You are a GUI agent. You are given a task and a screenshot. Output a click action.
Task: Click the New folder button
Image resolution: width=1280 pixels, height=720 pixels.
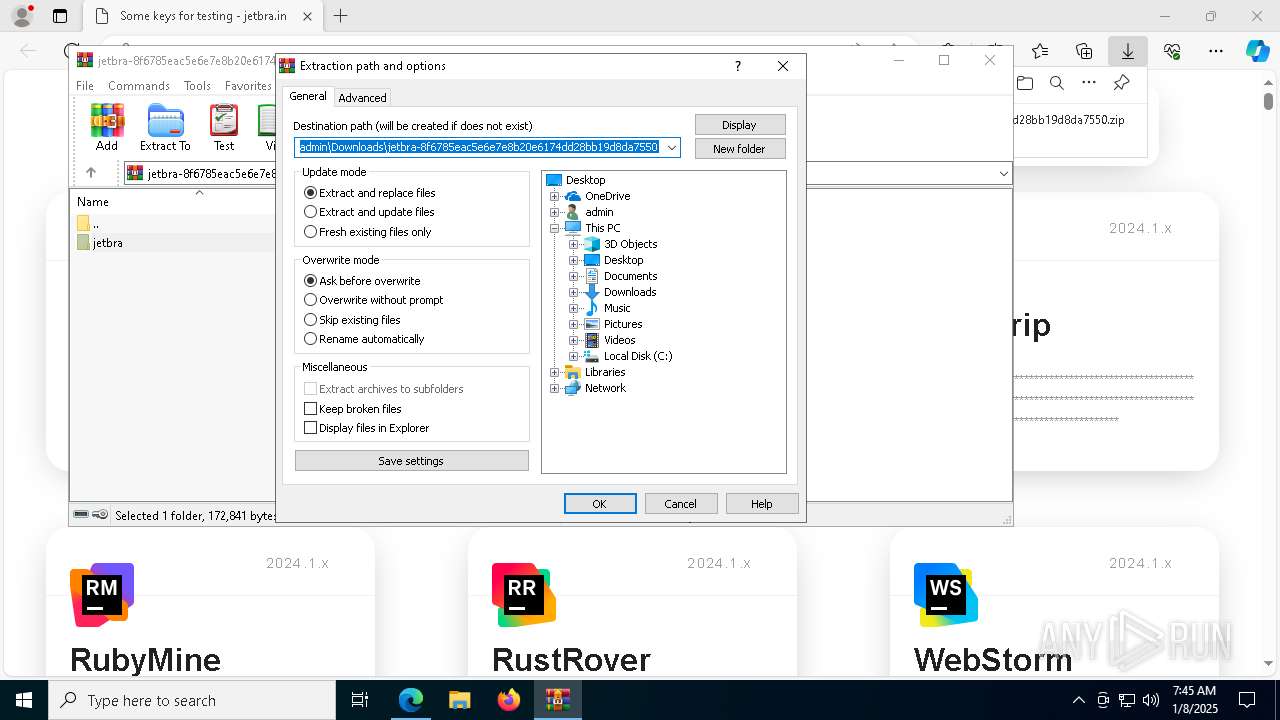(740, 149)
